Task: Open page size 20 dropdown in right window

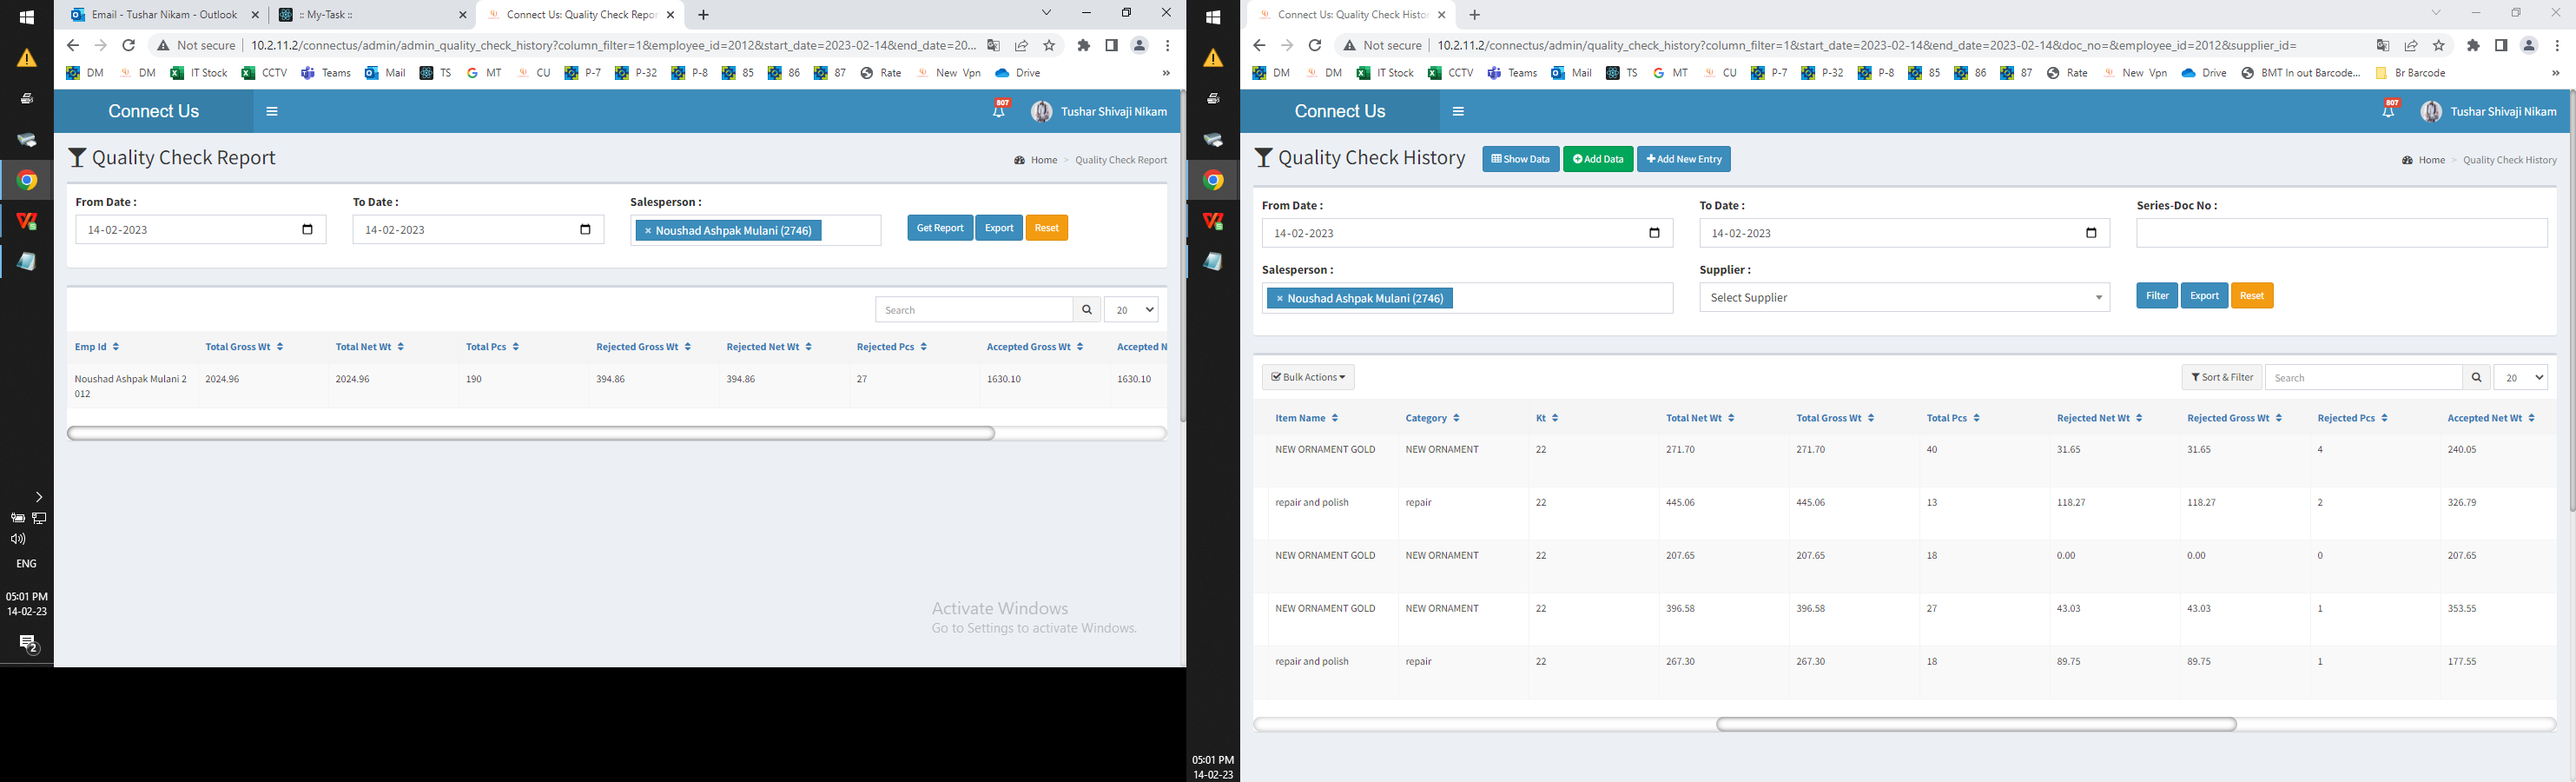Action: pos(2520,378)
